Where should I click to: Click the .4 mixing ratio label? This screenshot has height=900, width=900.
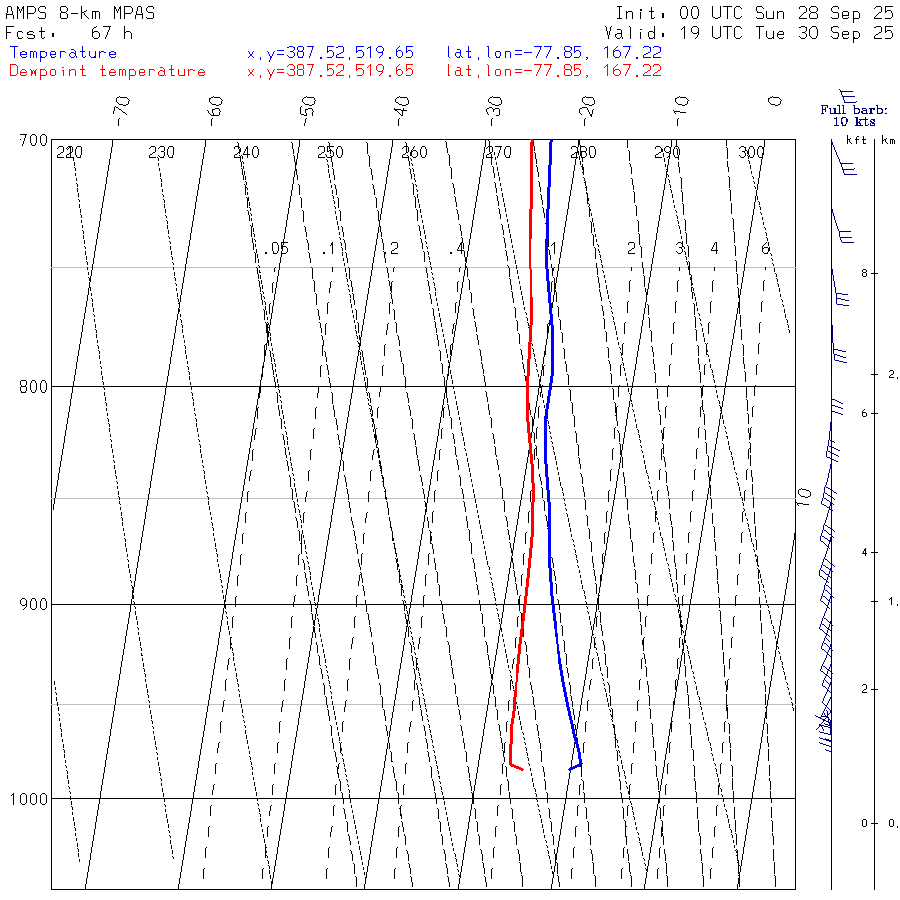pos(457,249)
